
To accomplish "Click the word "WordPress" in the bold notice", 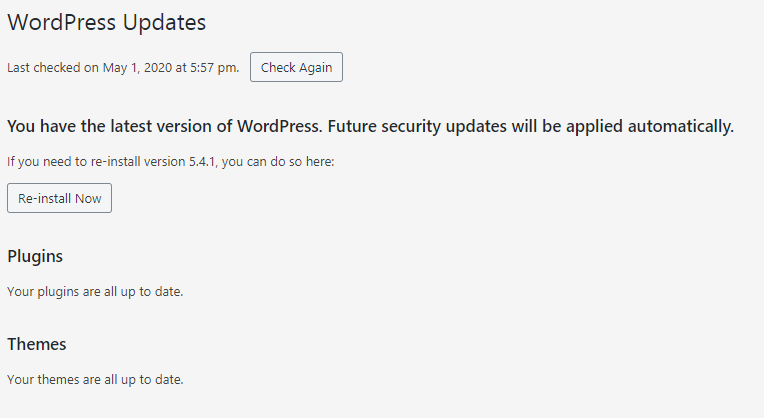I will pos(279,126).
